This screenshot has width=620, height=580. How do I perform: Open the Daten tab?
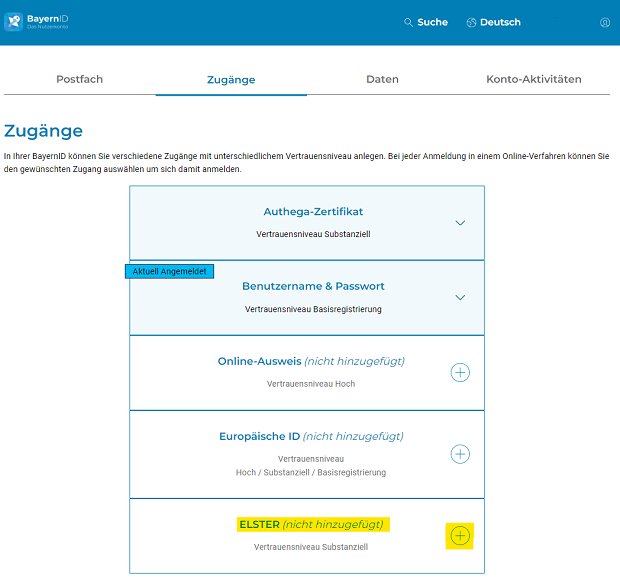(x=382, y=79)
